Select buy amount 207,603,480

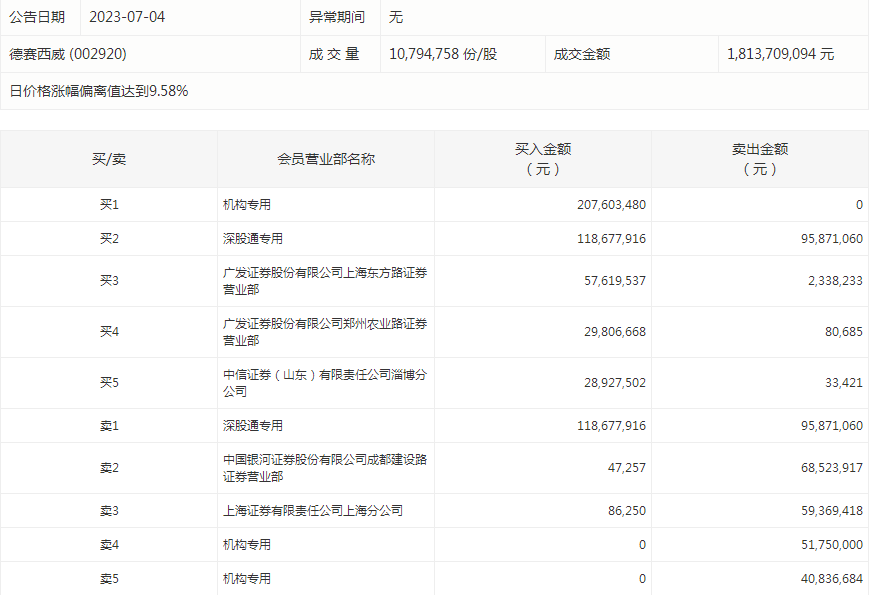611,204
